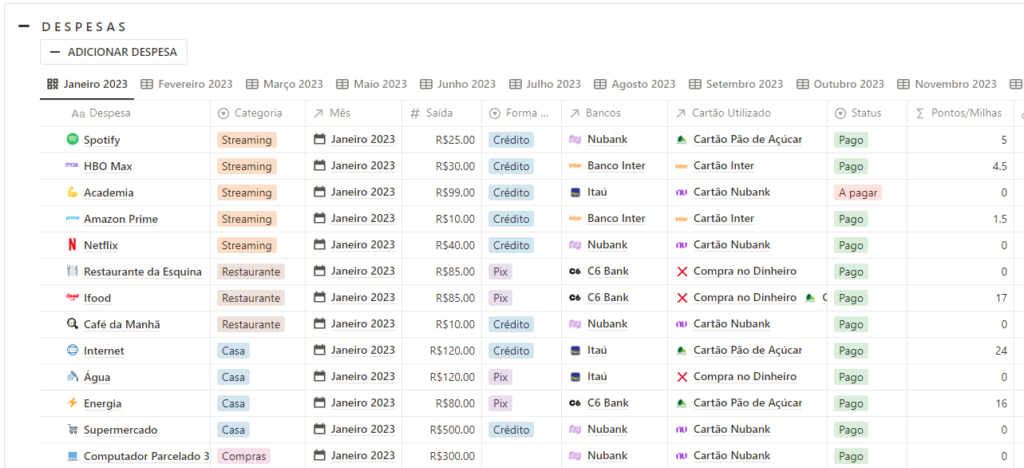The image size is (1024, 468).
Task: Click the Academia flexed arm icon
Action: coord(72,193)
